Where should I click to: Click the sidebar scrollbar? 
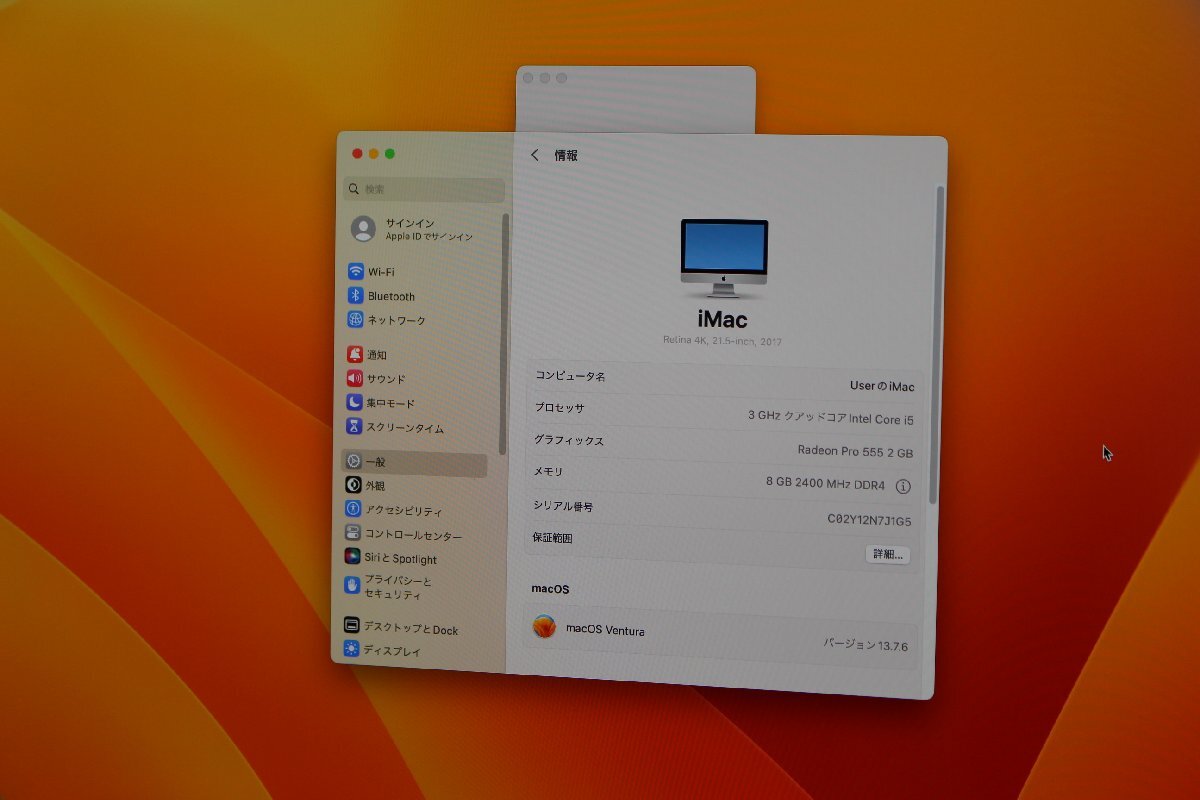click(x=505, y=334)
